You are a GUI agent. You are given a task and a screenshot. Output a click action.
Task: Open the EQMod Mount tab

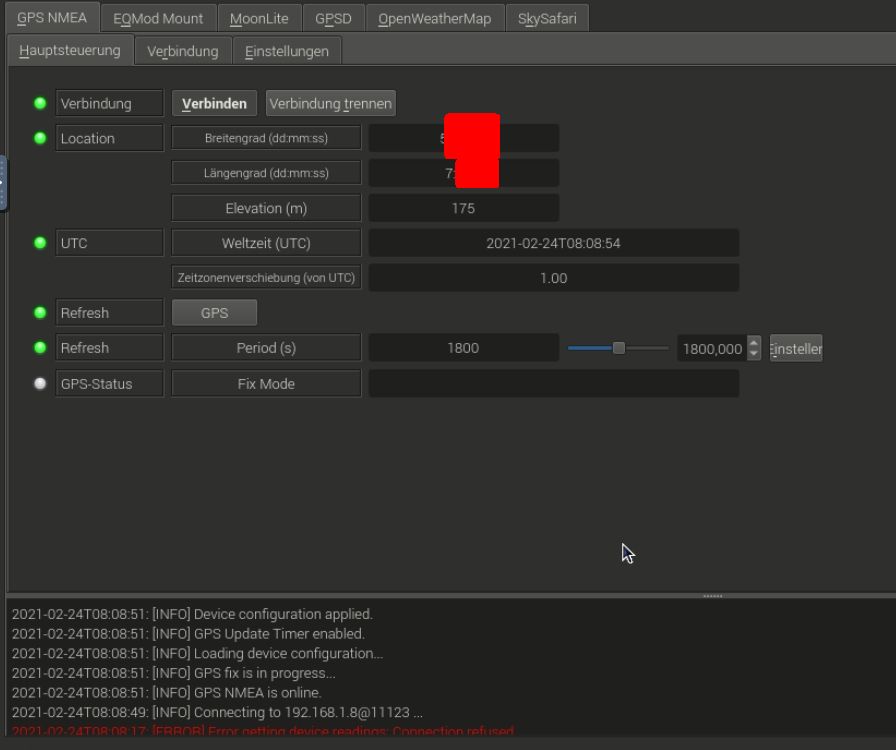tap(158, 18)
